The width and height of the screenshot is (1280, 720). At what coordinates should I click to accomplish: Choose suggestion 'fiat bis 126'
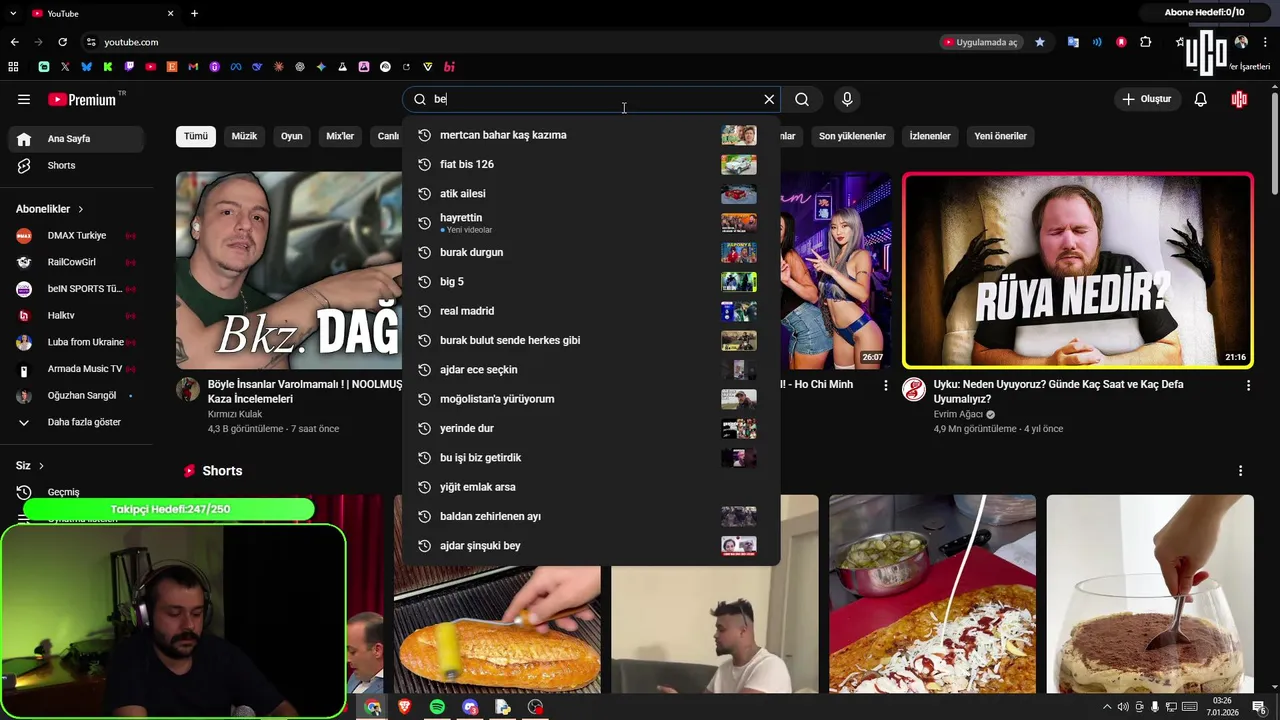(590, 164)
